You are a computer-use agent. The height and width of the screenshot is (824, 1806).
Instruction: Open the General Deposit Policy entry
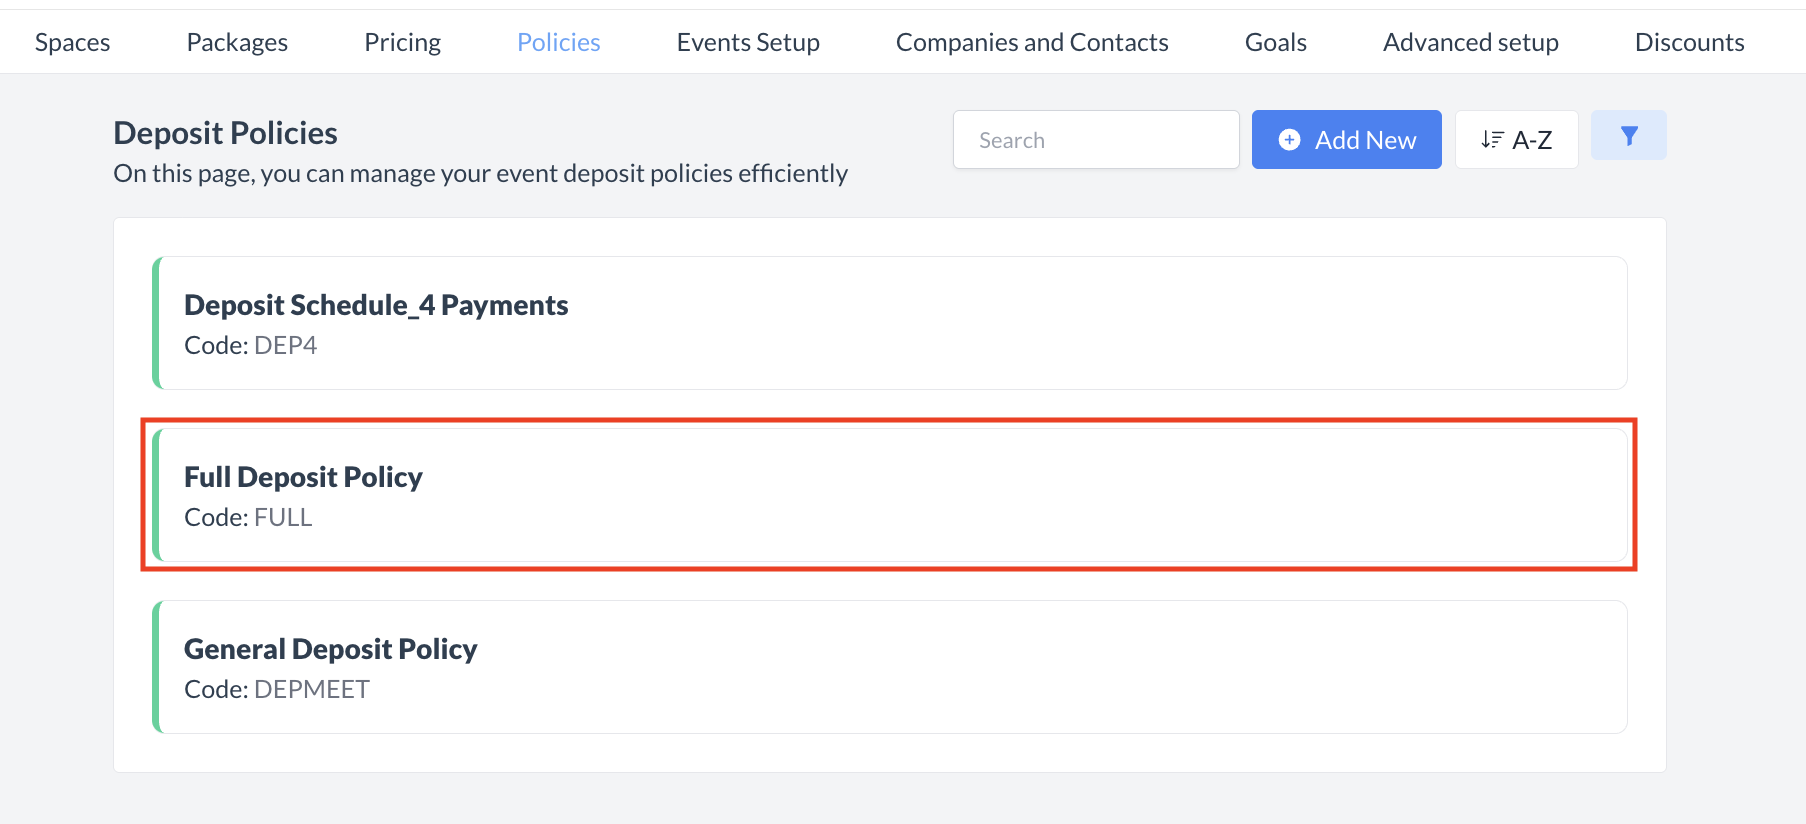click(330, 649)
